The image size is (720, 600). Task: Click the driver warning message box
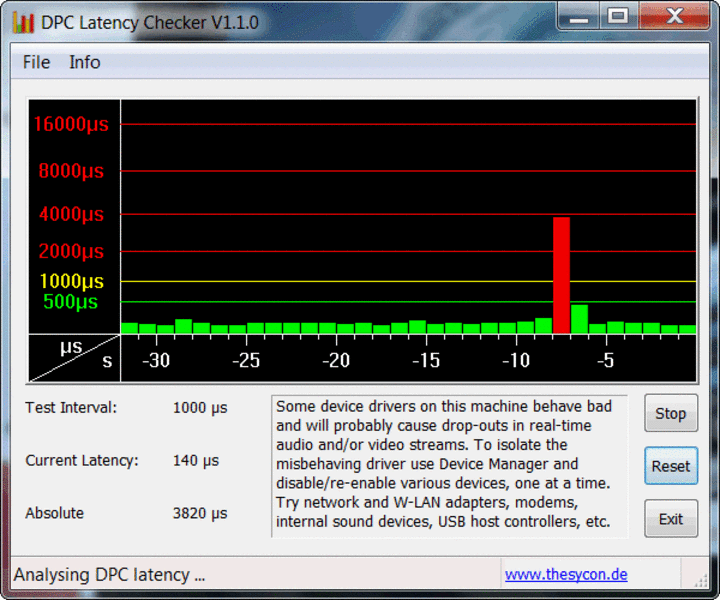click(450, 466)
